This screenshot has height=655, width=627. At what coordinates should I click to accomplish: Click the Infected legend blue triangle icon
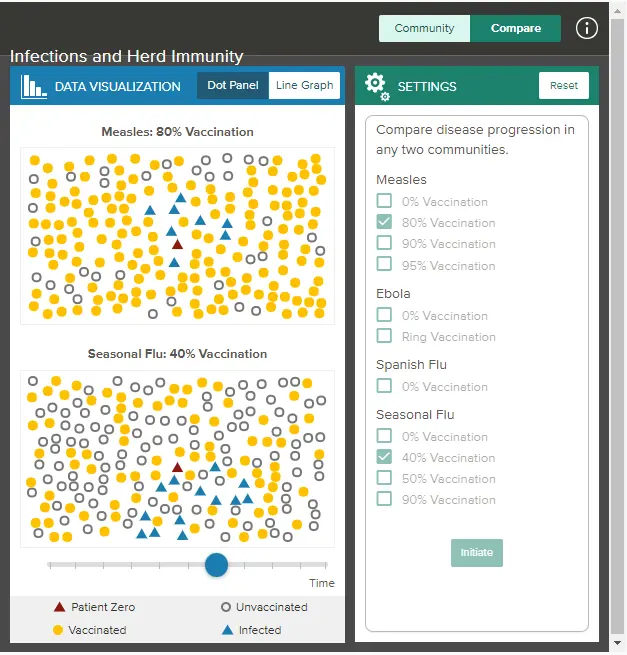[x=227, y=630]
